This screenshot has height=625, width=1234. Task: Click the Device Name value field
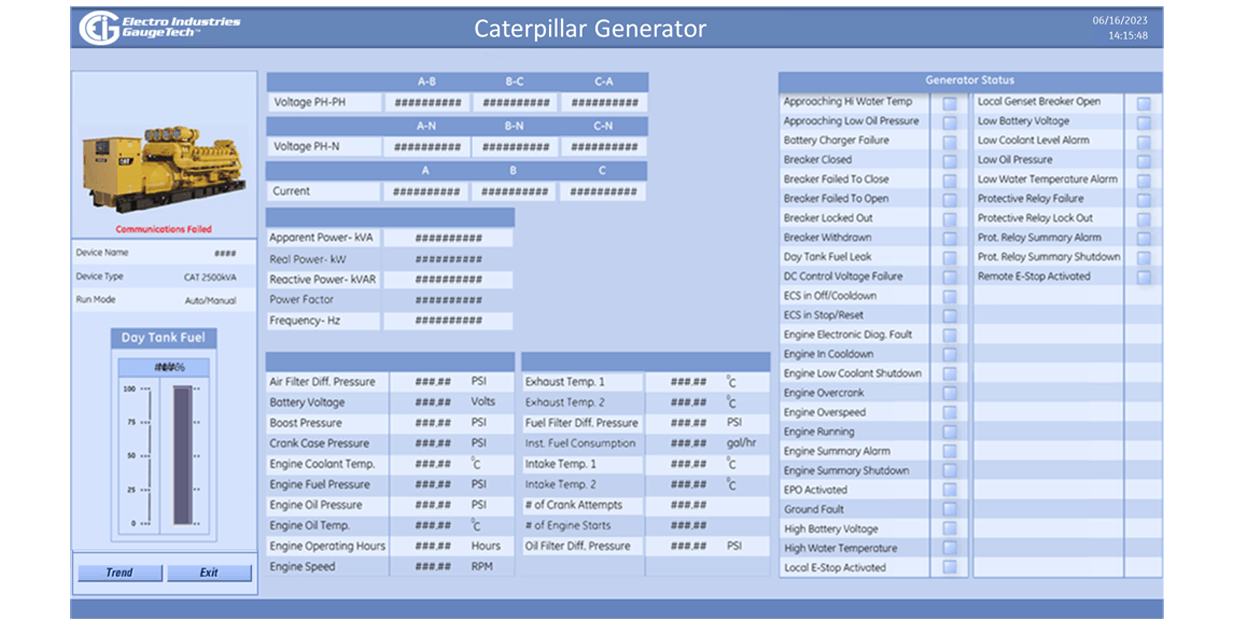(226, 254)
